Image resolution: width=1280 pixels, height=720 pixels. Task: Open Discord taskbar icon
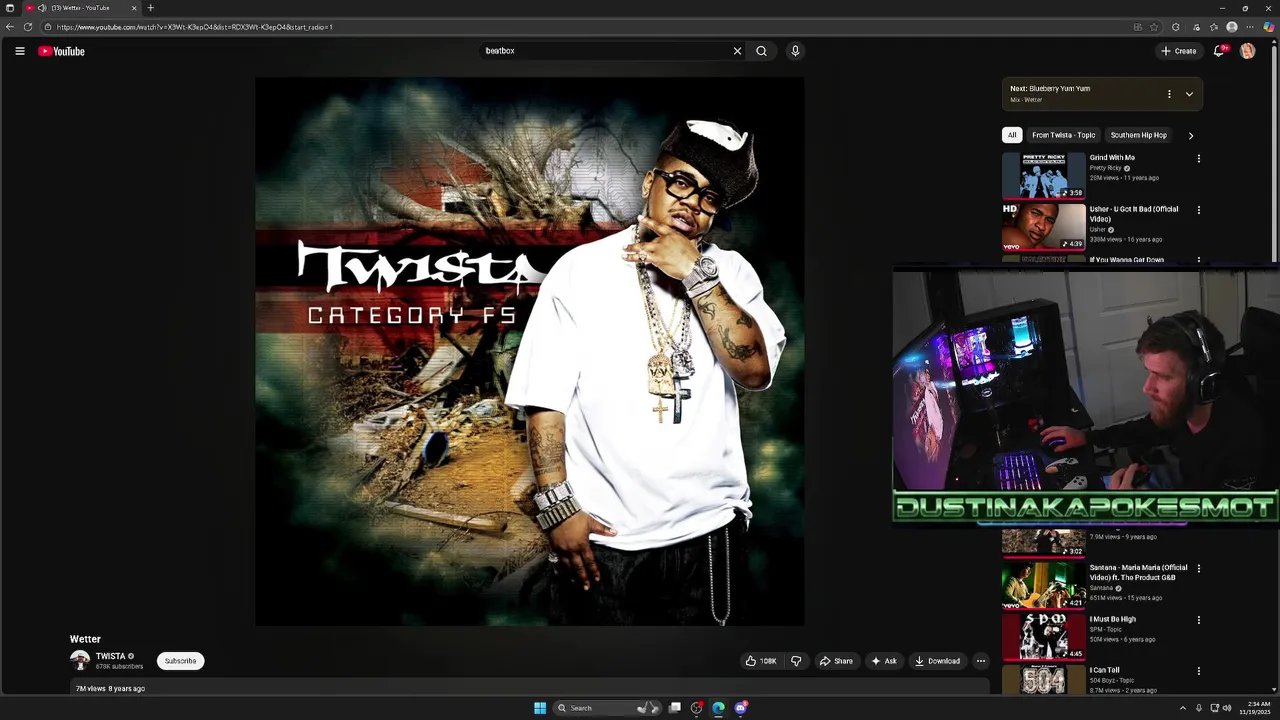pos(741,708)
